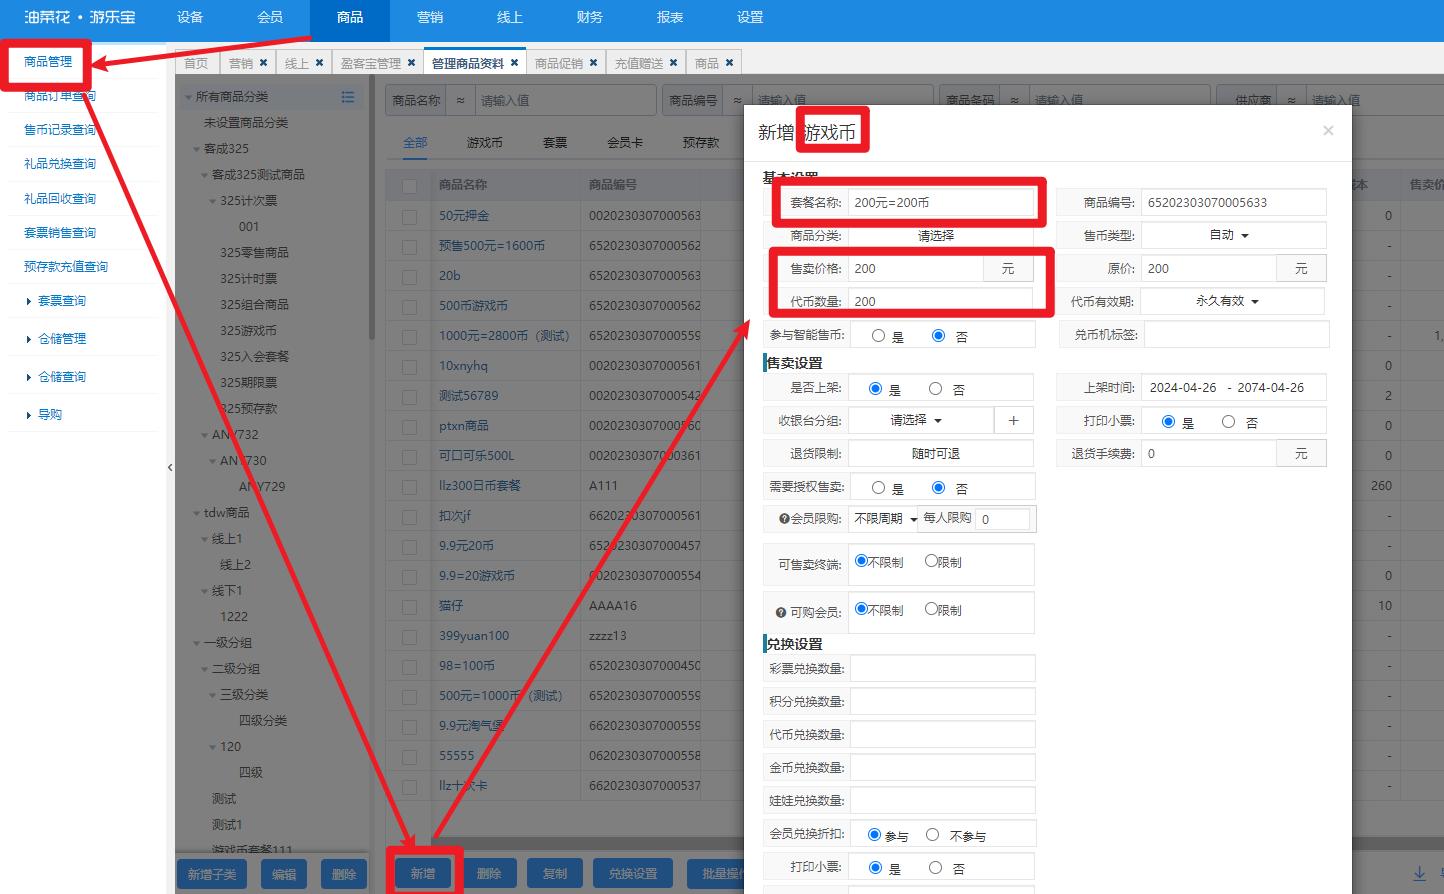Switch to the 首页 tab
Screen dimensions: 1444x894
196,63
